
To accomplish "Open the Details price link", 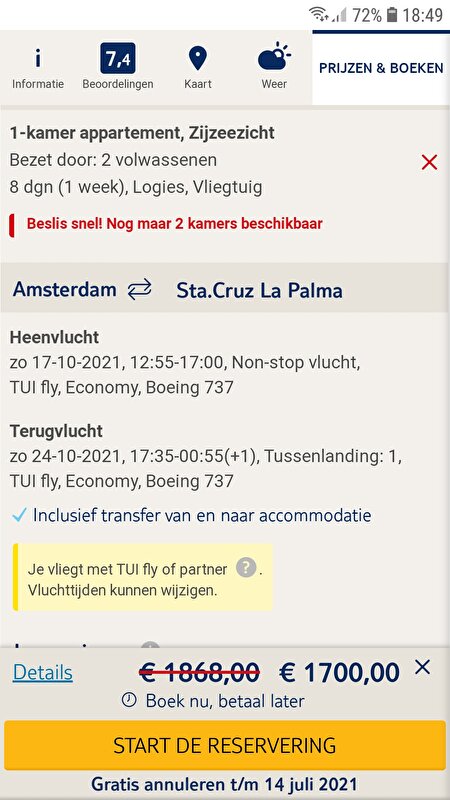I will click(42, 673).
